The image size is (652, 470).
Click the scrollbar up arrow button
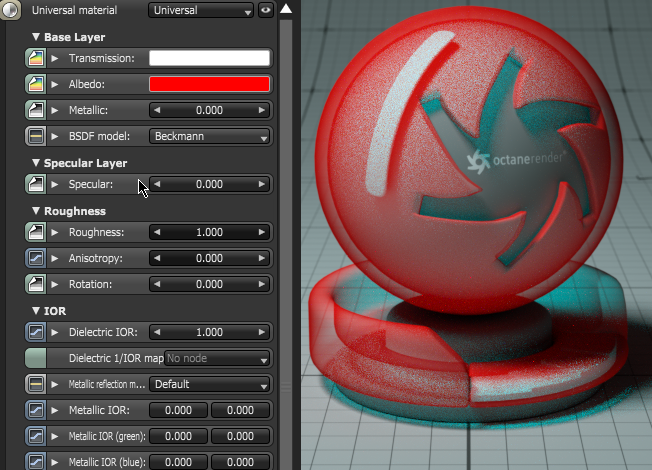(286, 9)
